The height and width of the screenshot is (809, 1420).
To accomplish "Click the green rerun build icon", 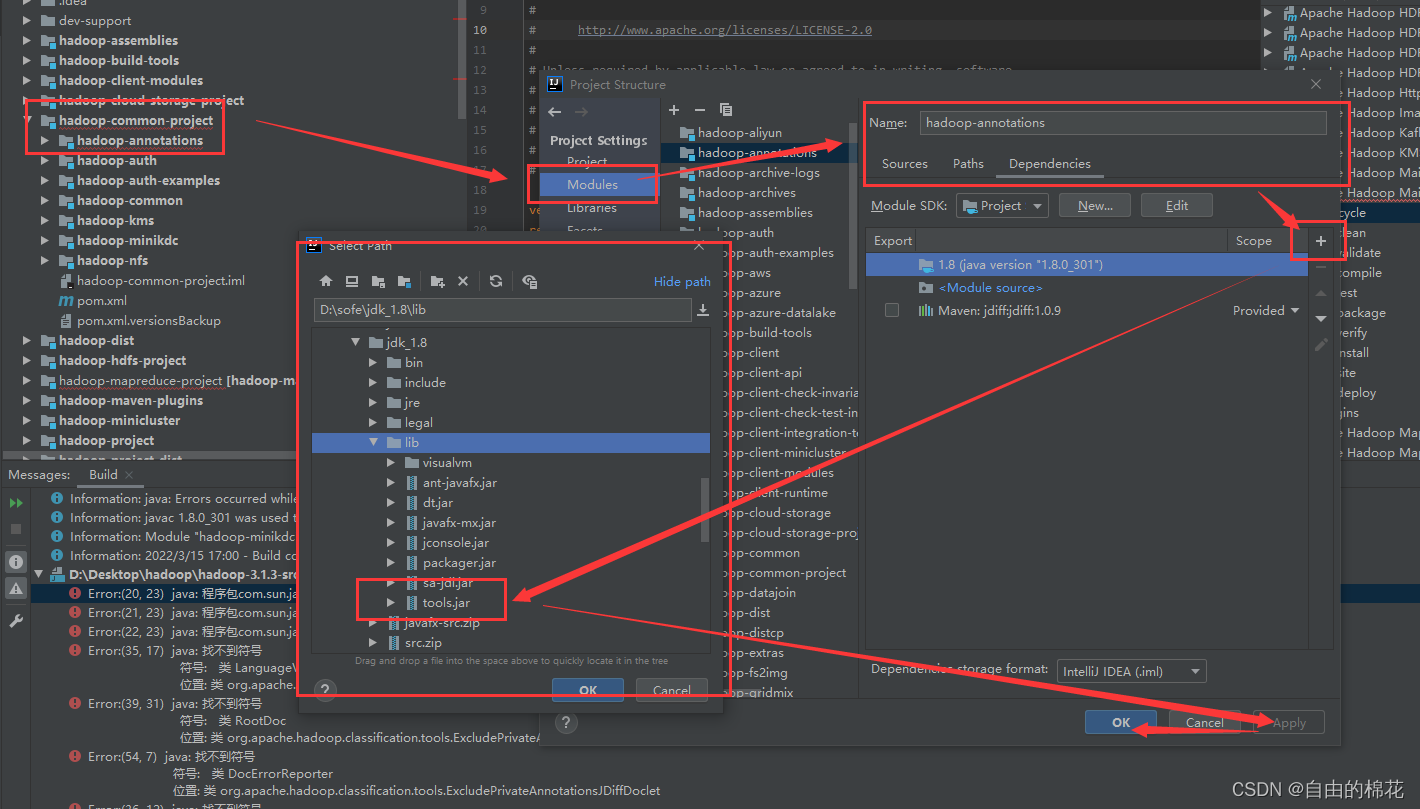I will (16, 503).
